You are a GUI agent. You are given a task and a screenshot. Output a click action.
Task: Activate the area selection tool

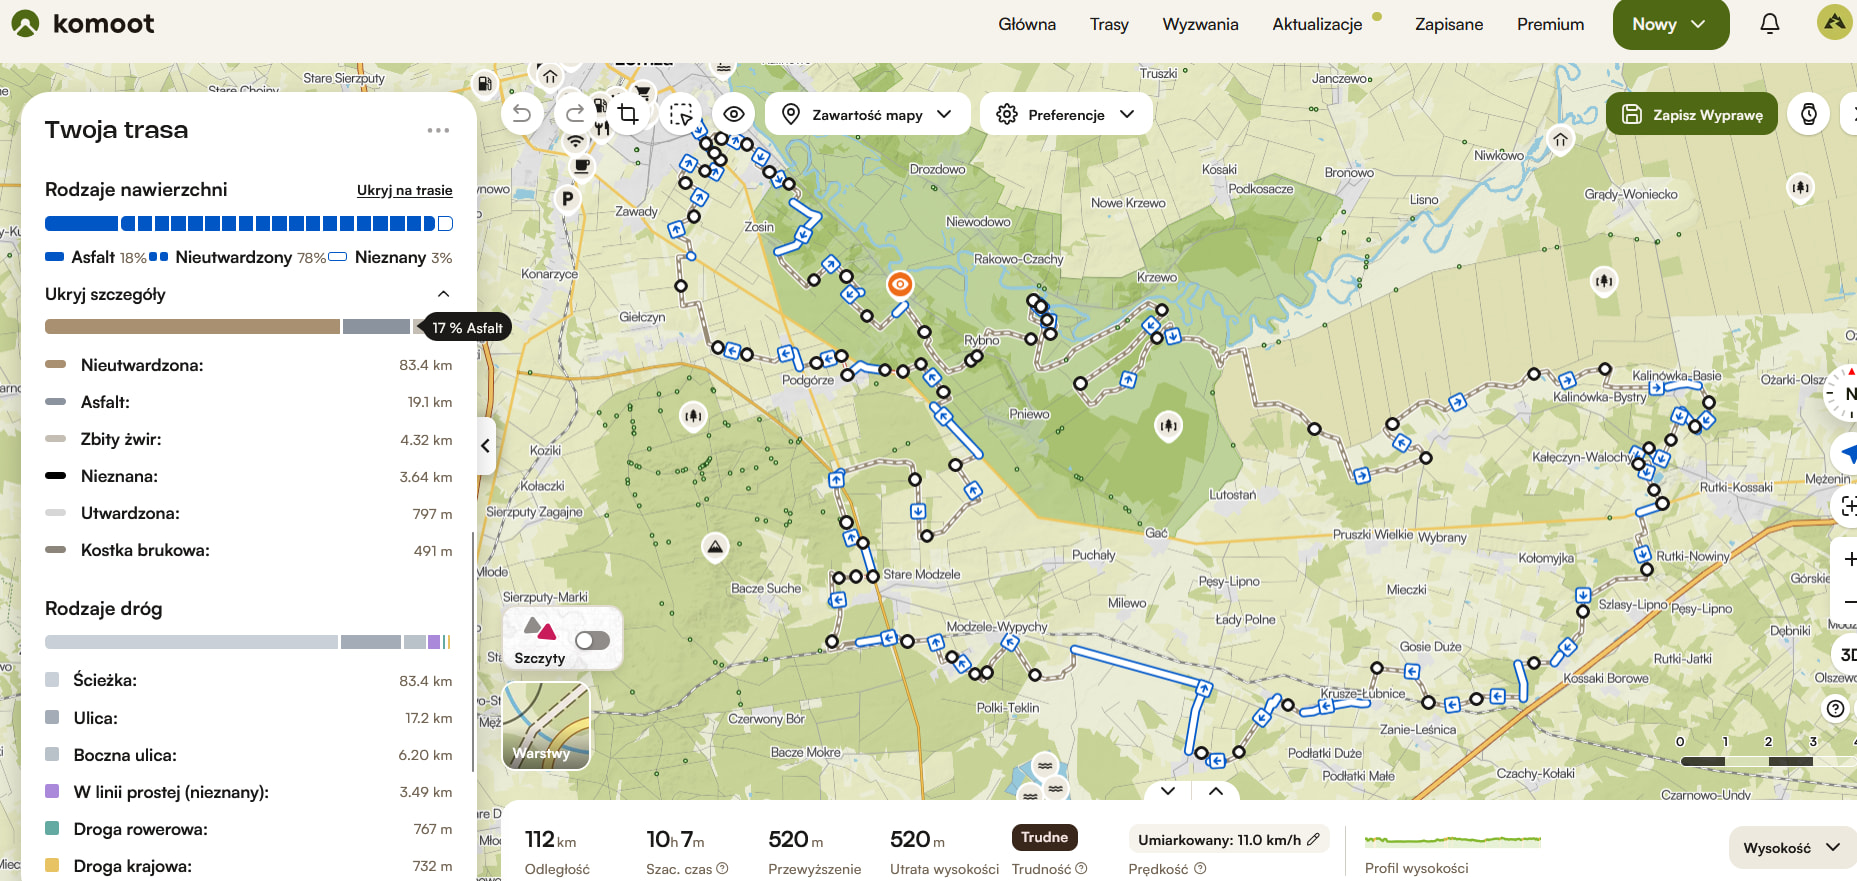pos(681,114)
